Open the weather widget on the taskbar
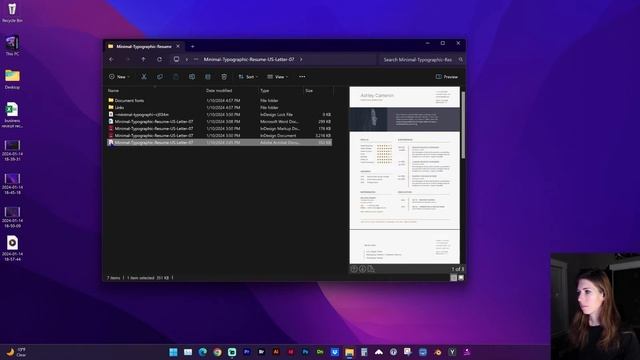 [16, 352]
